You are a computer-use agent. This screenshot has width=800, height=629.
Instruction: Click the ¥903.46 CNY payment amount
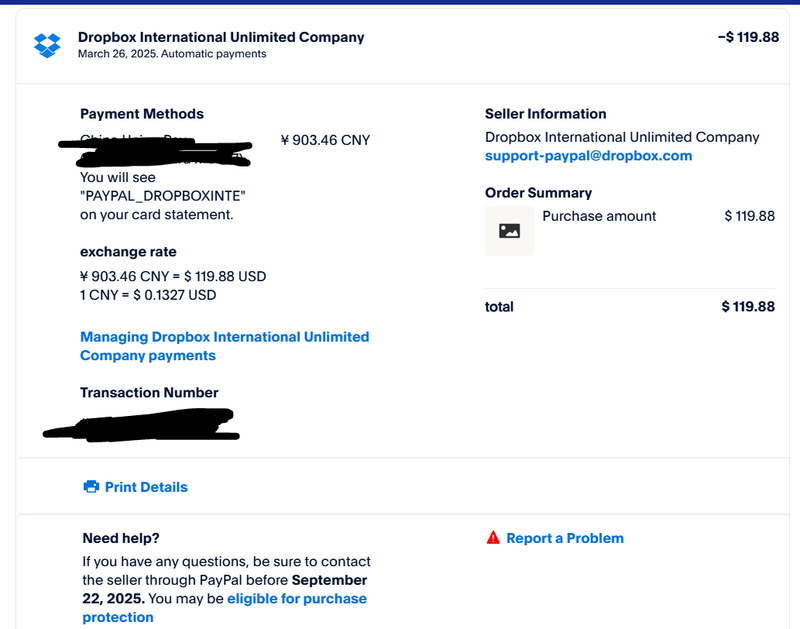click(x=325, y=140)
